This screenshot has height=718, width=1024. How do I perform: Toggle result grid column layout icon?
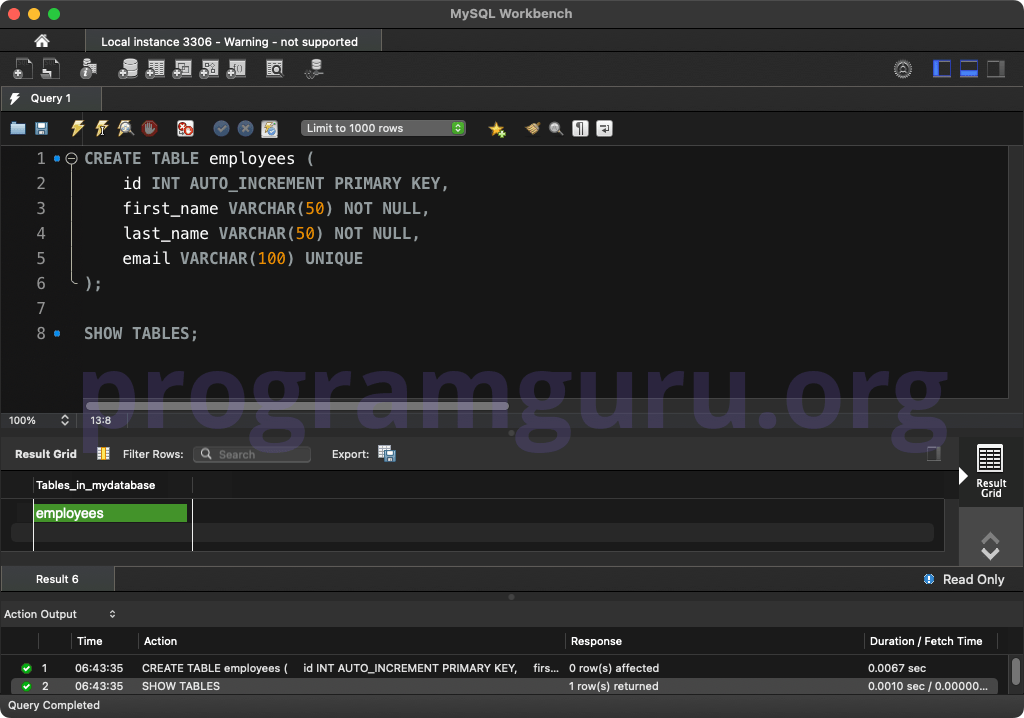coord(103,453)
